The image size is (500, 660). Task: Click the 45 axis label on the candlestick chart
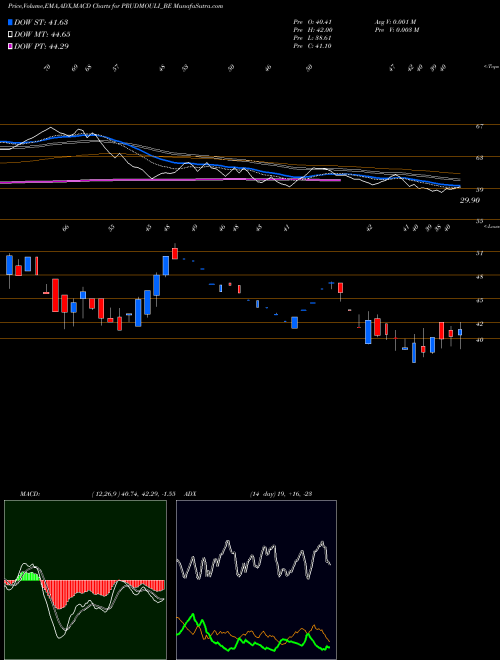(x=479, y=301)
